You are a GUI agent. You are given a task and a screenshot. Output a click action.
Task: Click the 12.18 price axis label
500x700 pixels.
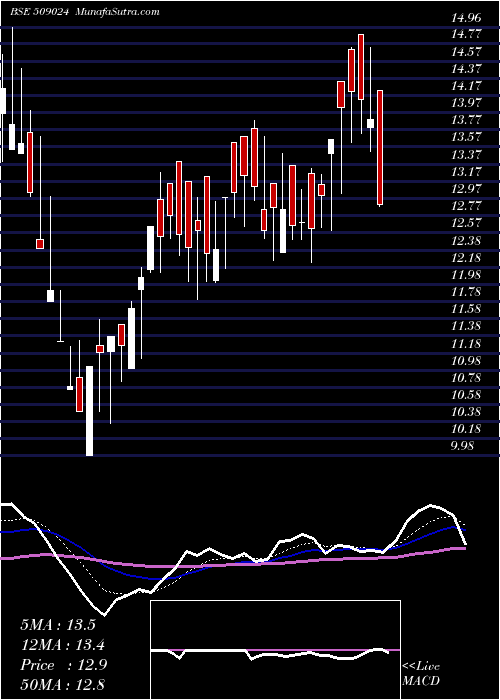466,258
